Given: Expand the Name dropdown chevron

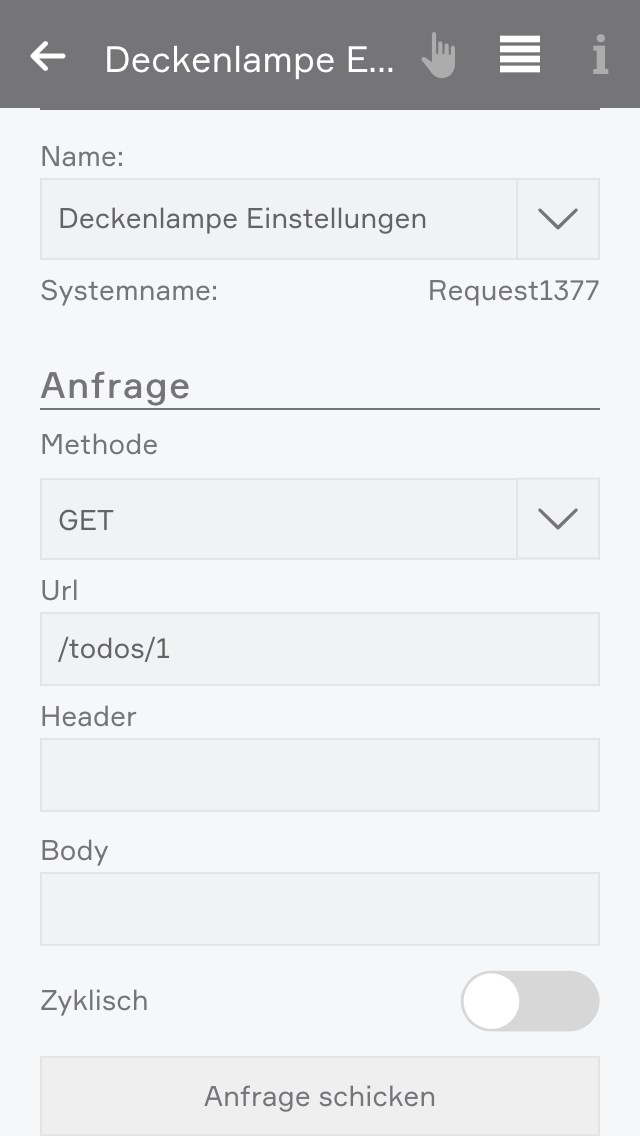Looking at the screenshot, I should pos(558,219).
